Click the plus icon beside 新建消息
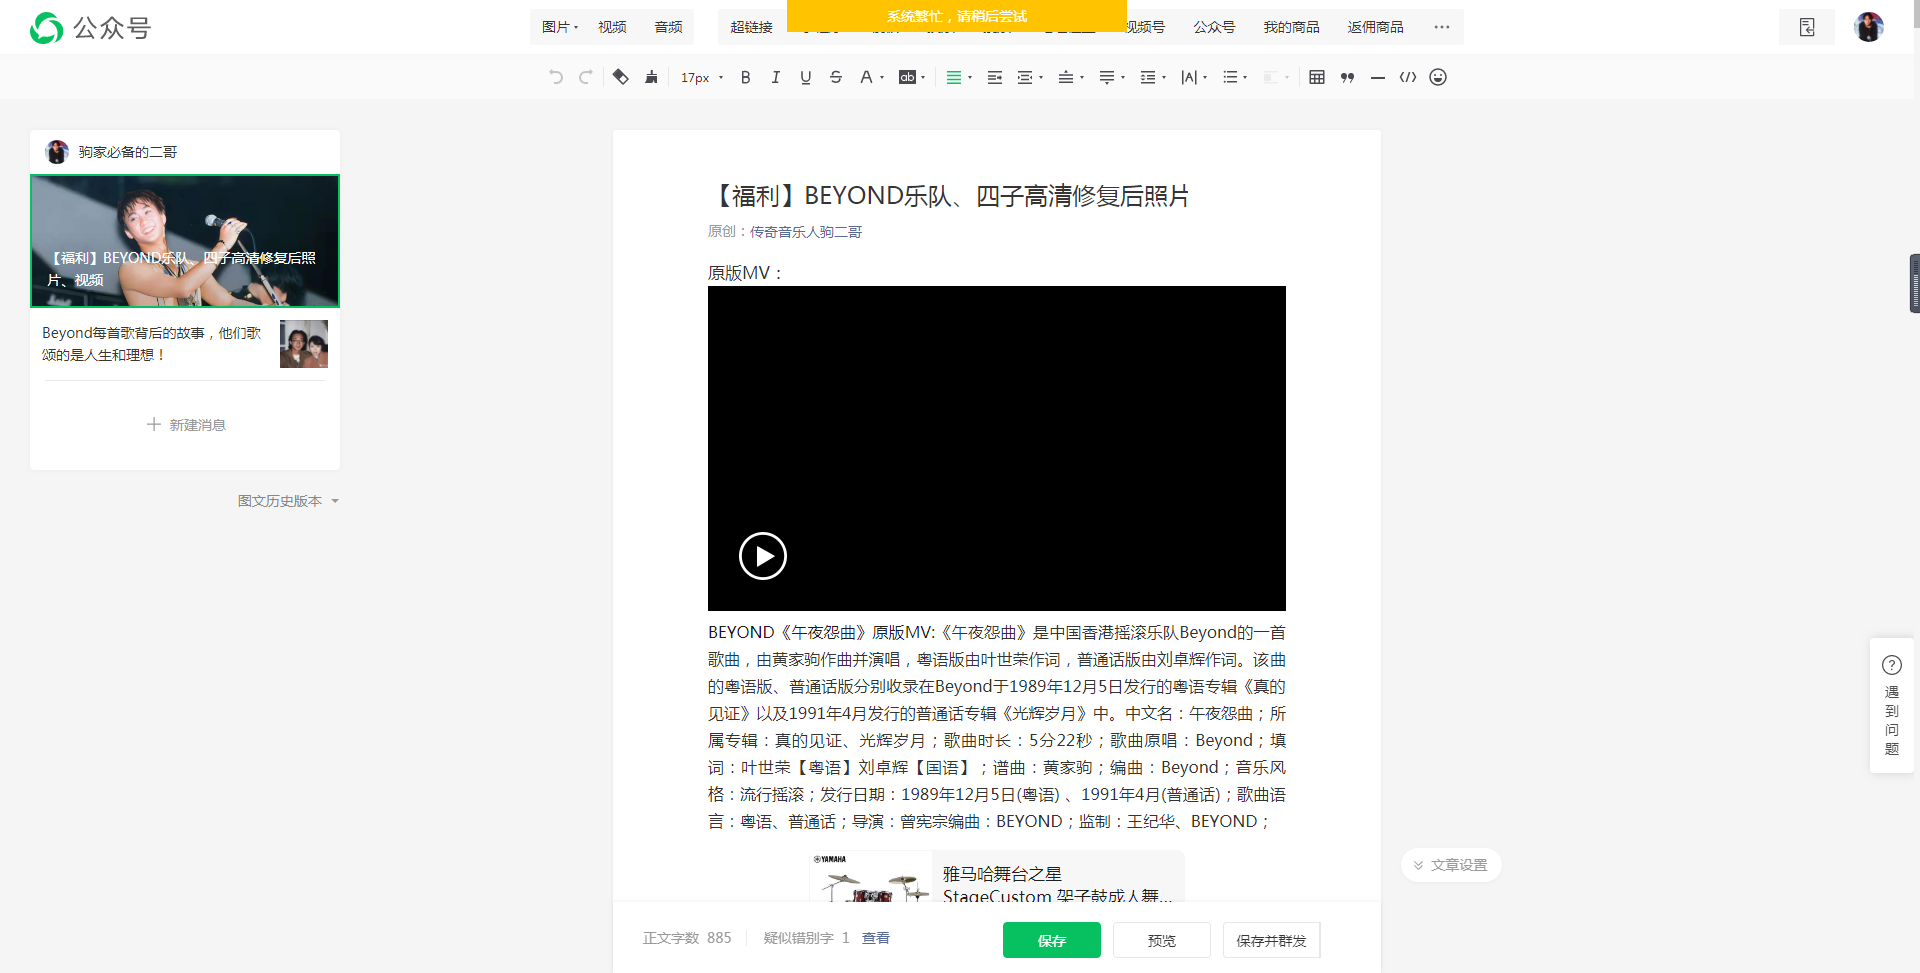This screenshot has width=1920, height=973. click(x=154, y=424)
